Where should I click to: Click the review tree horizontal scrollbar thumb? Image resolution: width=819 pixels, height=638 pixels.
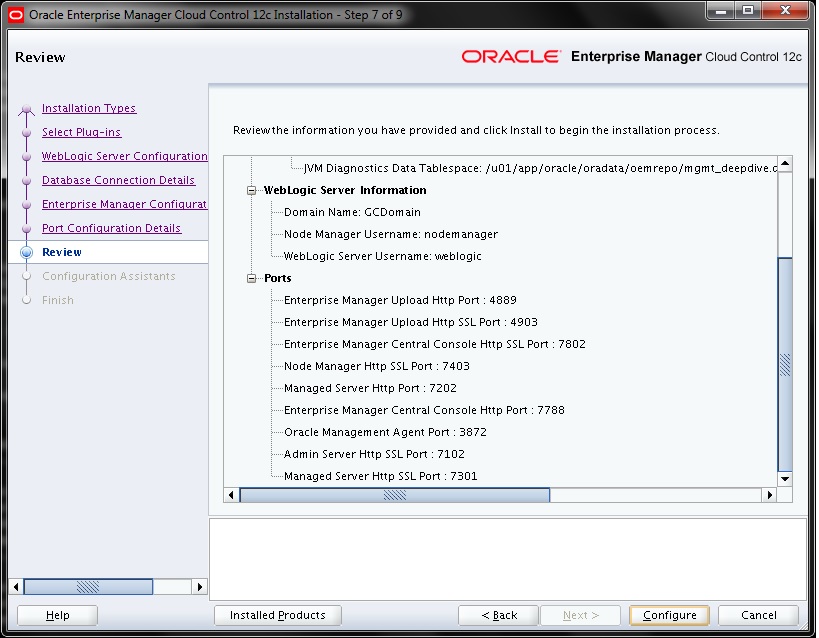[x=394, y=494]
